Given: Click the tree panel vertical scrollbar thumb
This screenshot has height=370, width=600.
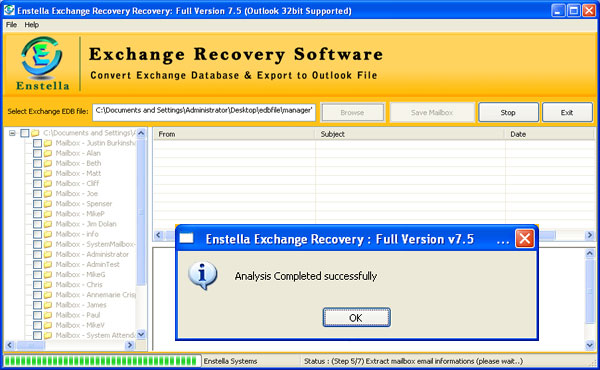Looking at the screenshot, I should click(x=141, y=212).
